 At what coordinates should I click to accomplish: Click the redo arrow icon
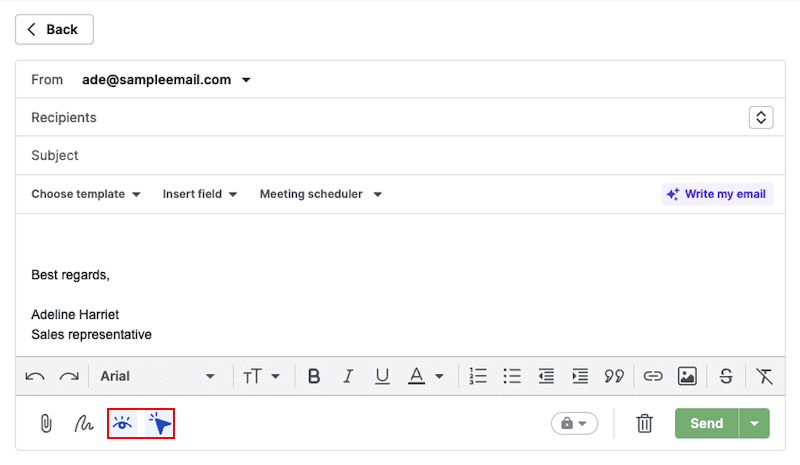click(69, 376)
